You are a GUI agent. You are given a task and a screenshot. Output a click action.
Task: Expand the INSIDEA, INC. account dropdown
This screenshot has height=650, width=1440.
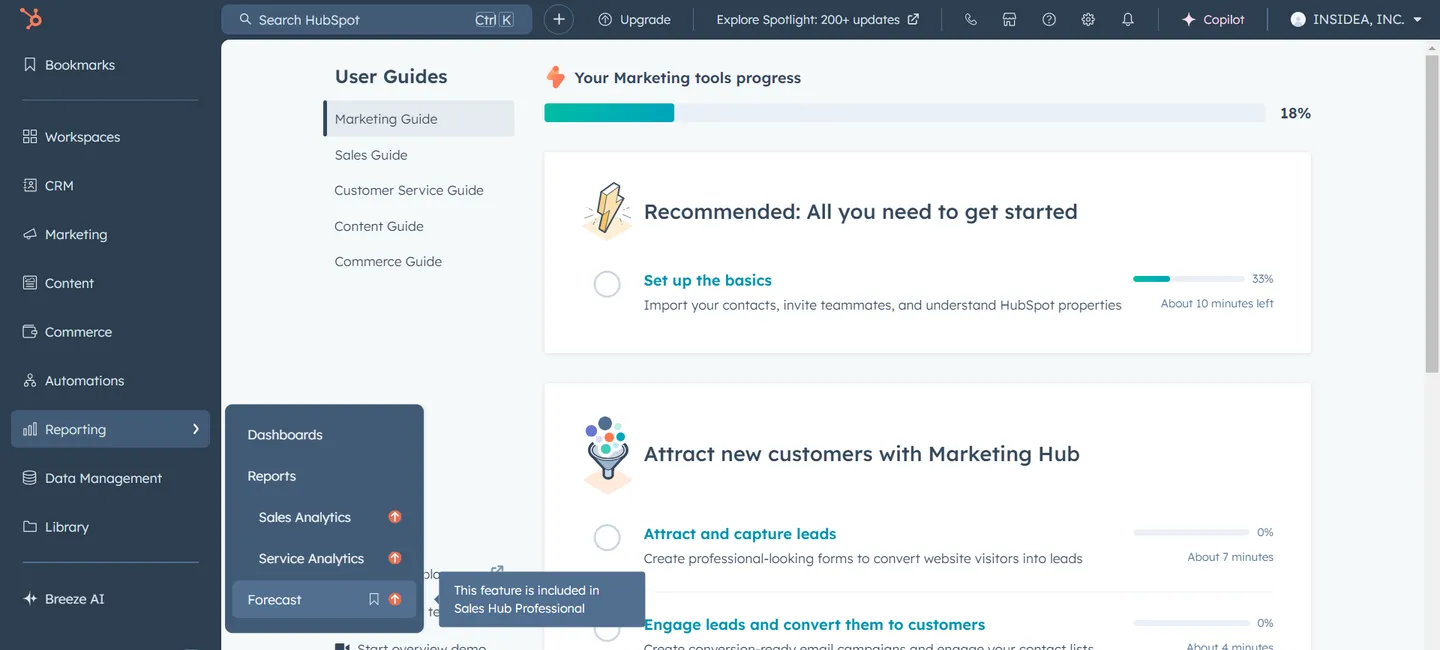point(1355,19)
